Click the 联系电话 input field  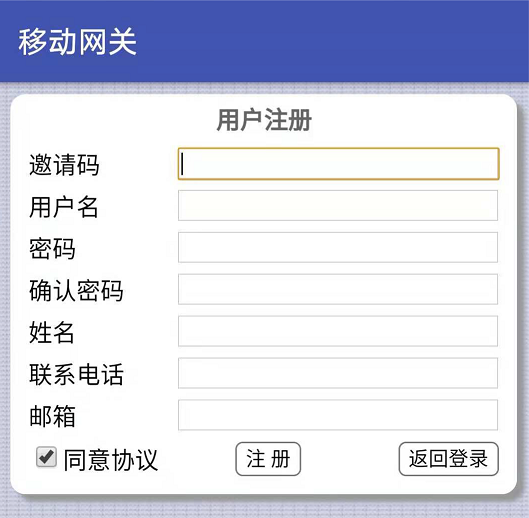pos(338,373)
